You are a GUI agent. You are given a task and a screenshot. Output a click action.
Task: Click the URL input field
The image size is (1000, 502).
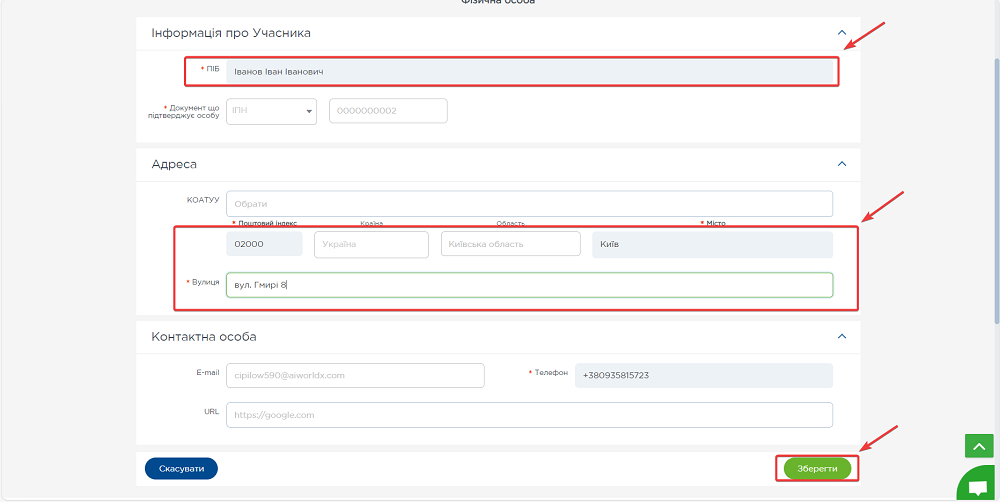pos(529,415)
